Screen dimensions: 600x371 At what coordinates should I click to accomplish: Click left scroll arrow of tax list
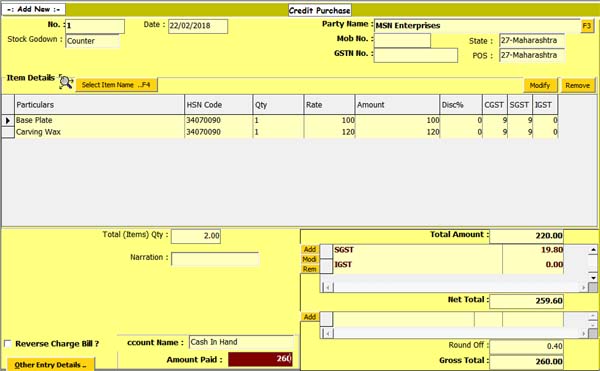click(328, 287)
